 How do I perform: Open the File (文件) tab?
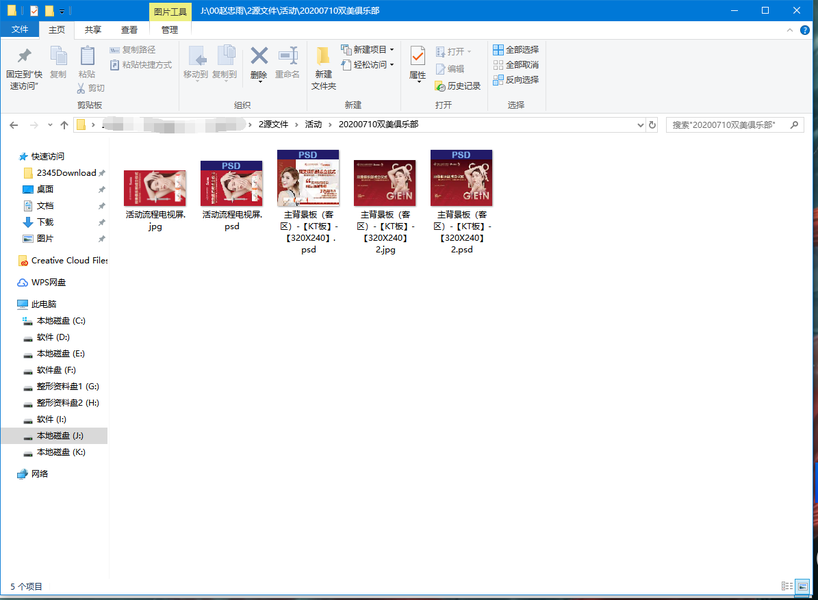coord(20,29)
